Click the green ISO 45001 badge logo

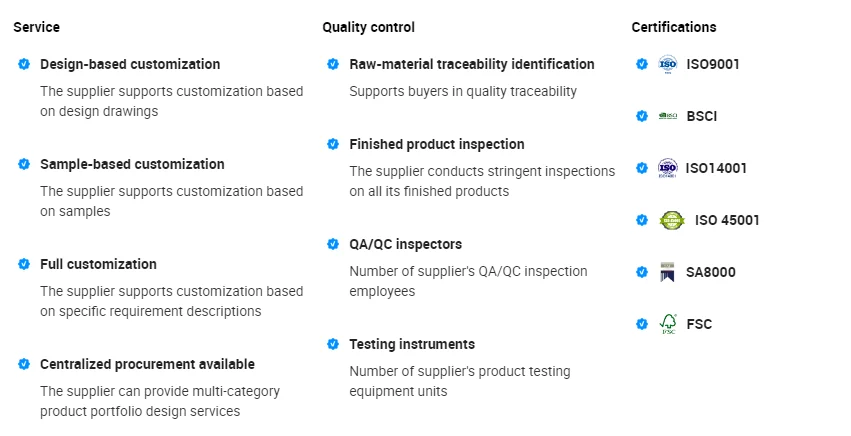(x=672, y=220)
